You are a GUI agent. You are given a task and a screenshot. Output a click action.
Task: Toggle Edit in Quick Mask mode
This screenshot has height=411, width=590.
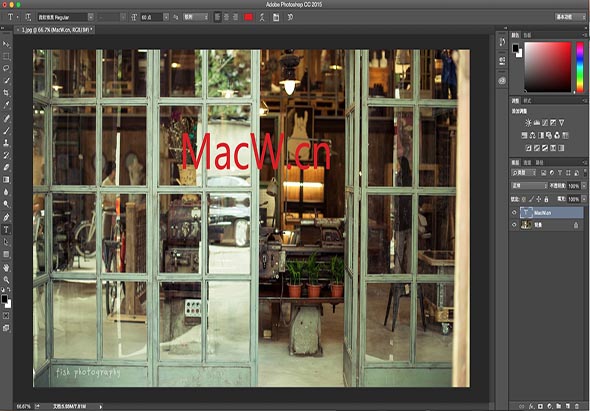tap(6, 316)
